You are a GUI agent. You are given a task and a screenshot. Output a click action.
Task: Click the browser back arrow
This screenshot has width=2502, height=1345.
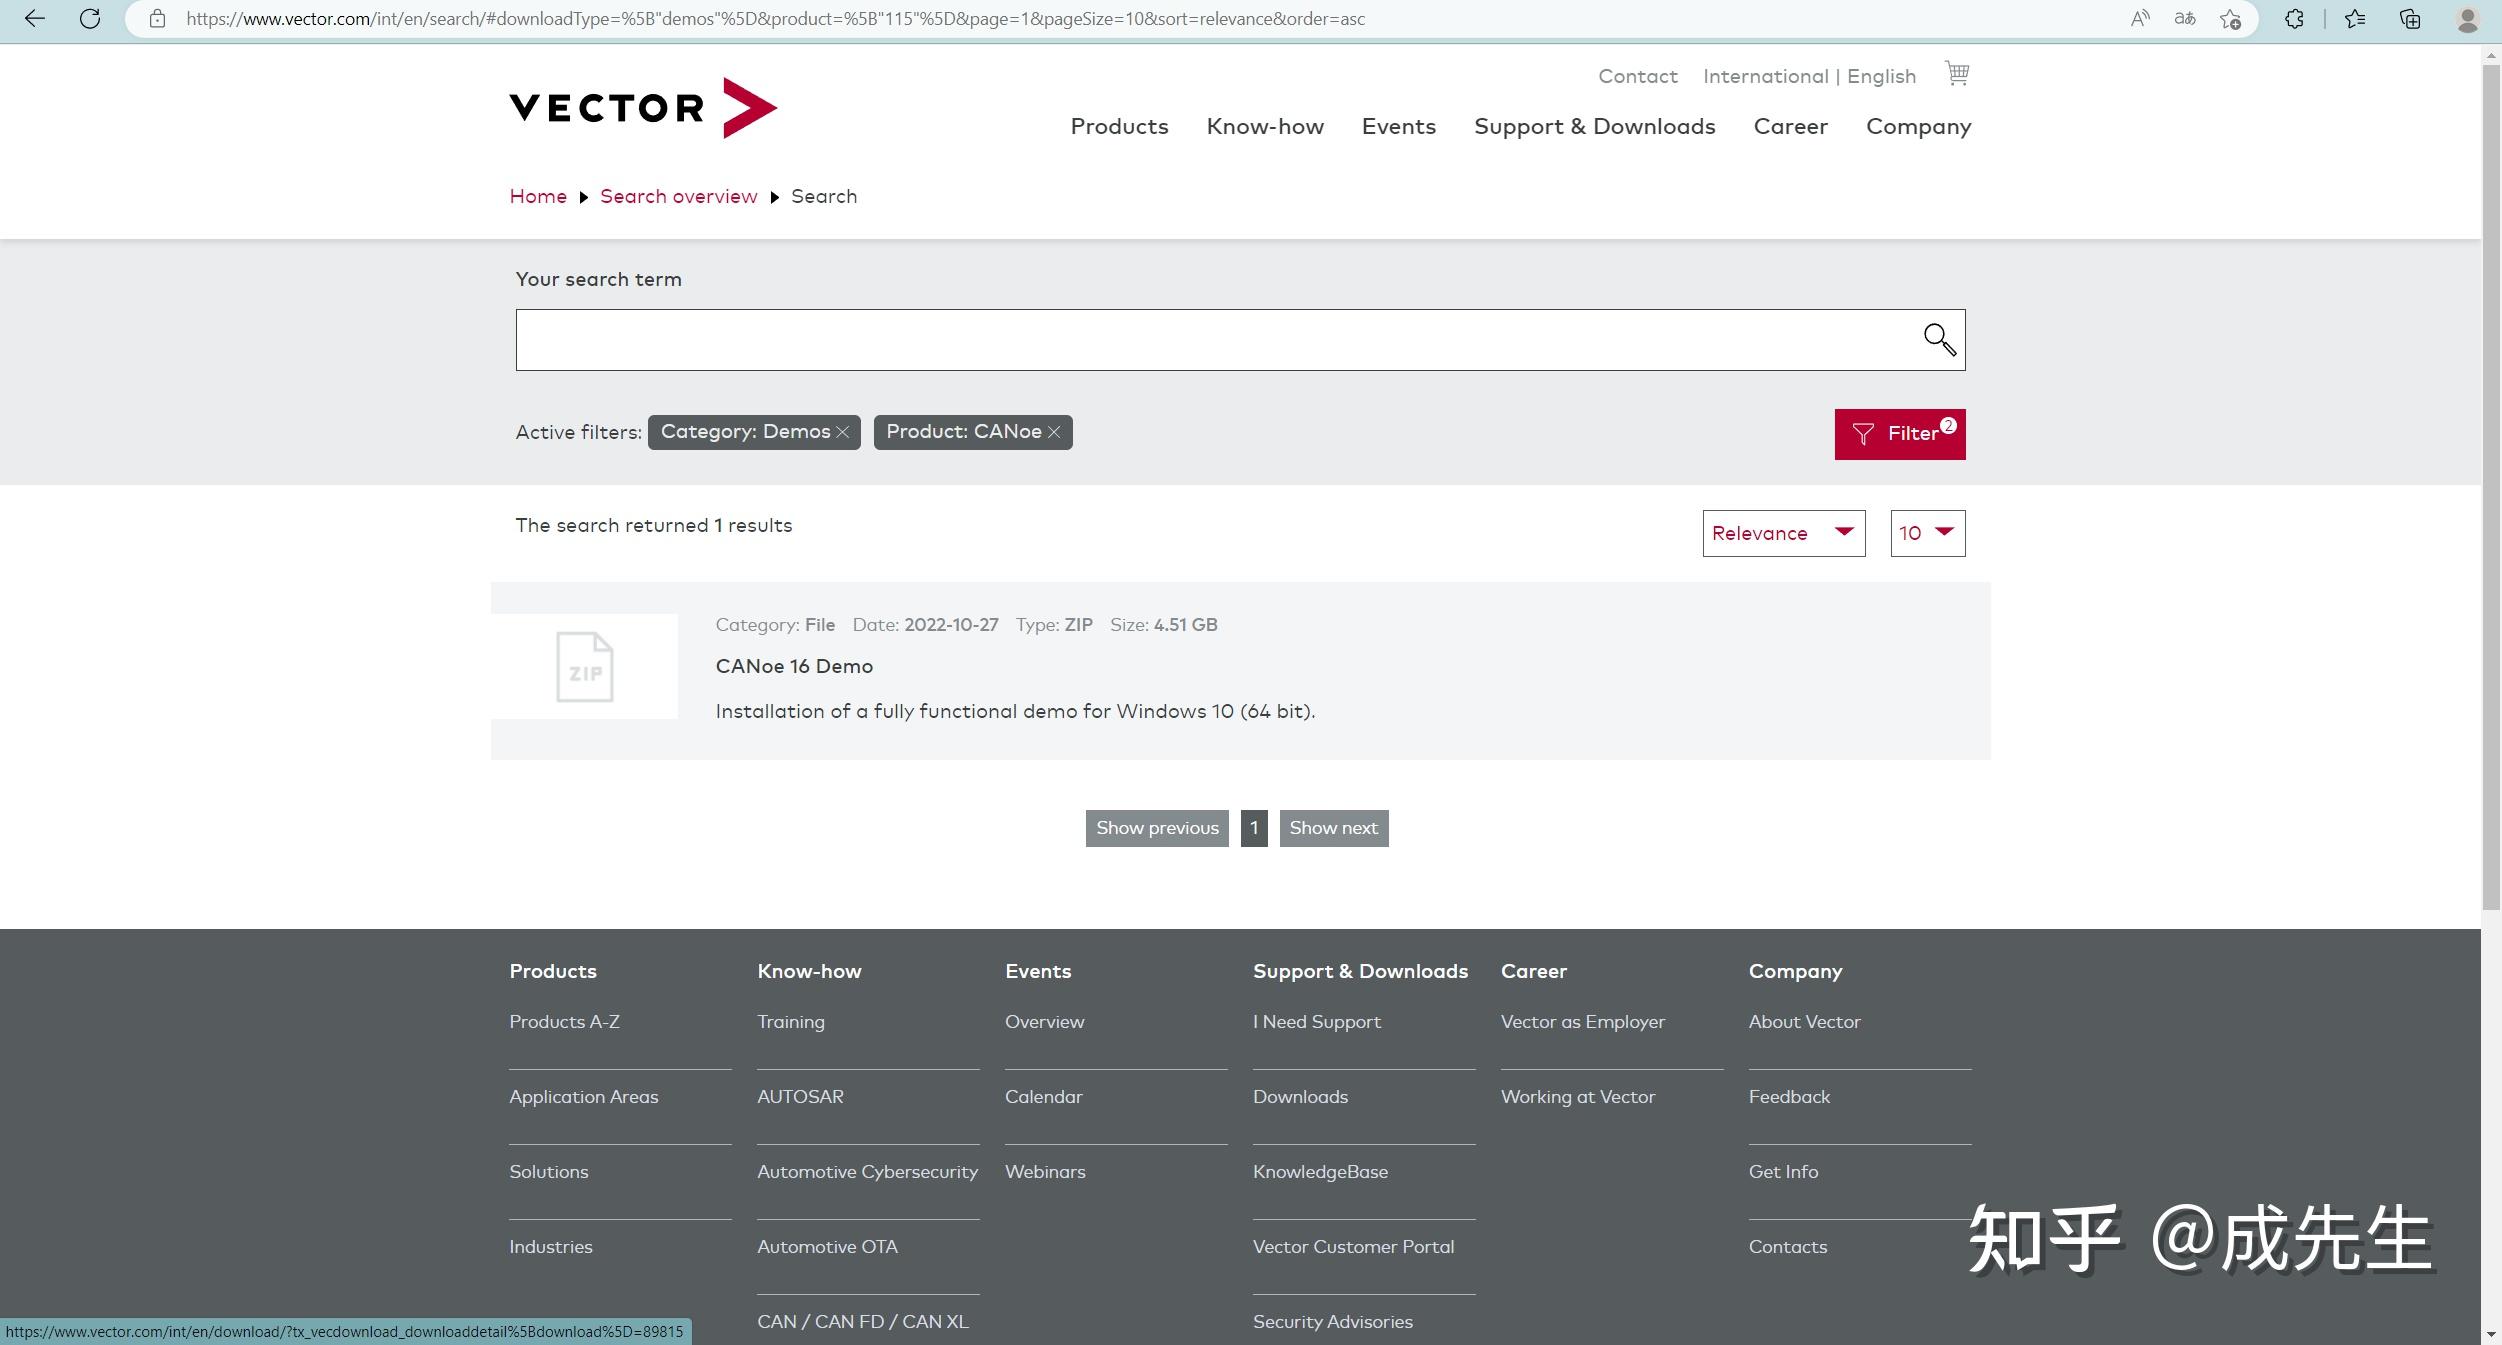click(34, 19)
